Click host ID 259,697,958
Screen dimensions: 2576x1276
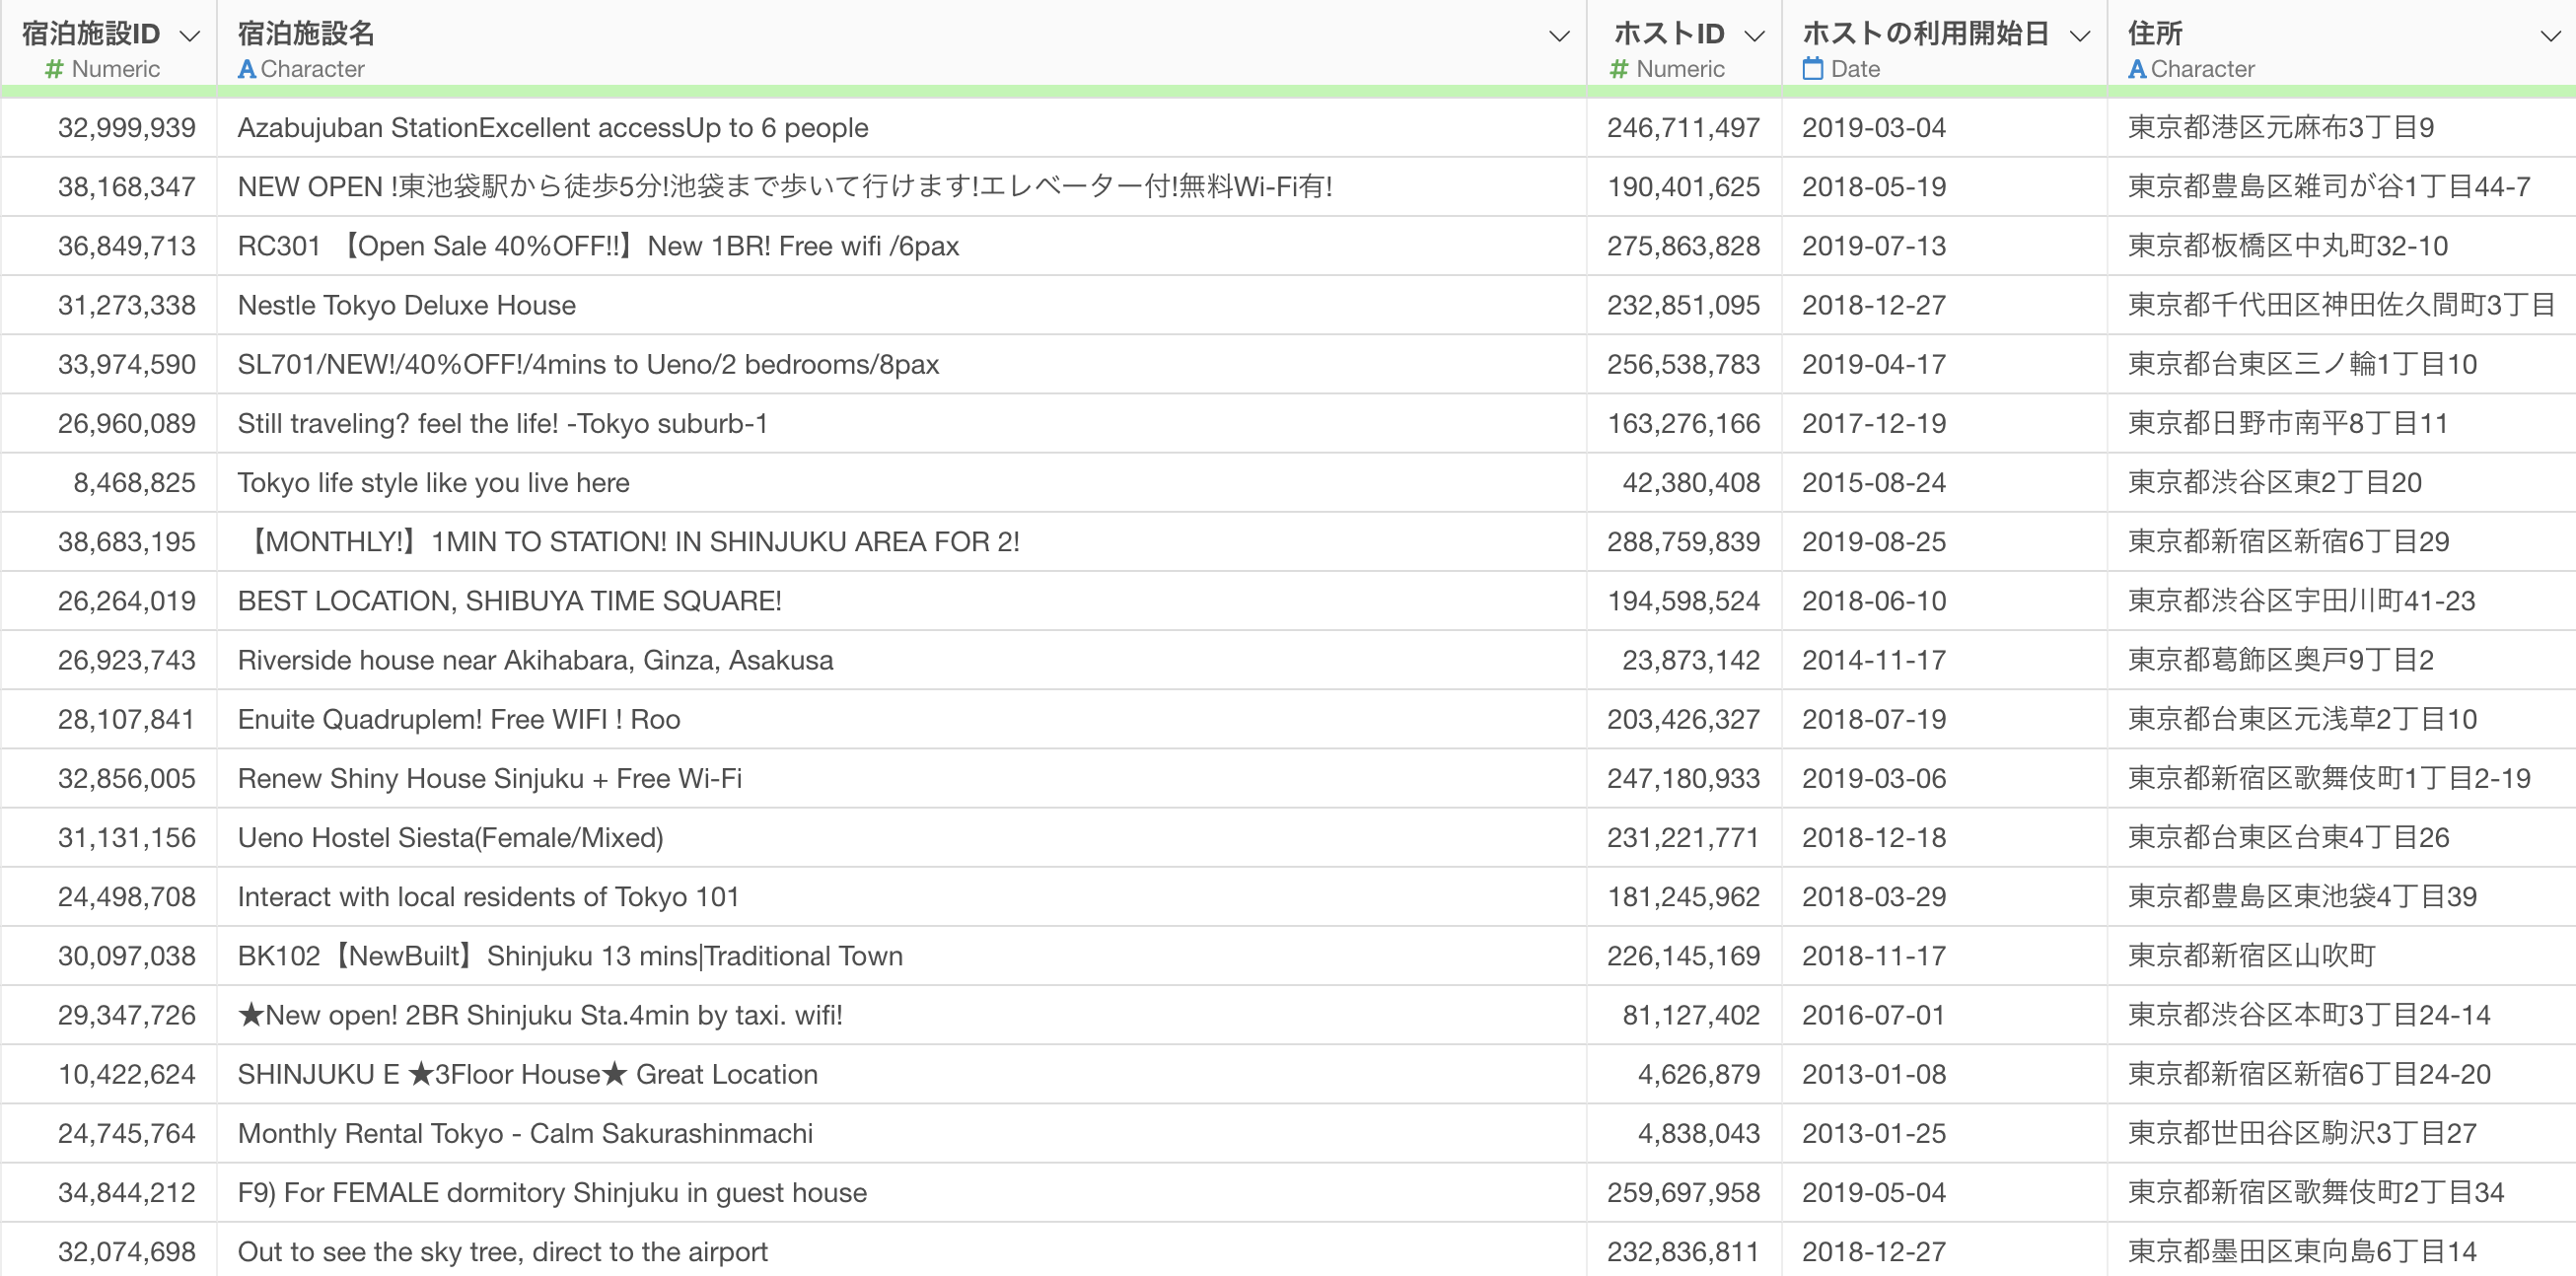tap(1683, 1193)
